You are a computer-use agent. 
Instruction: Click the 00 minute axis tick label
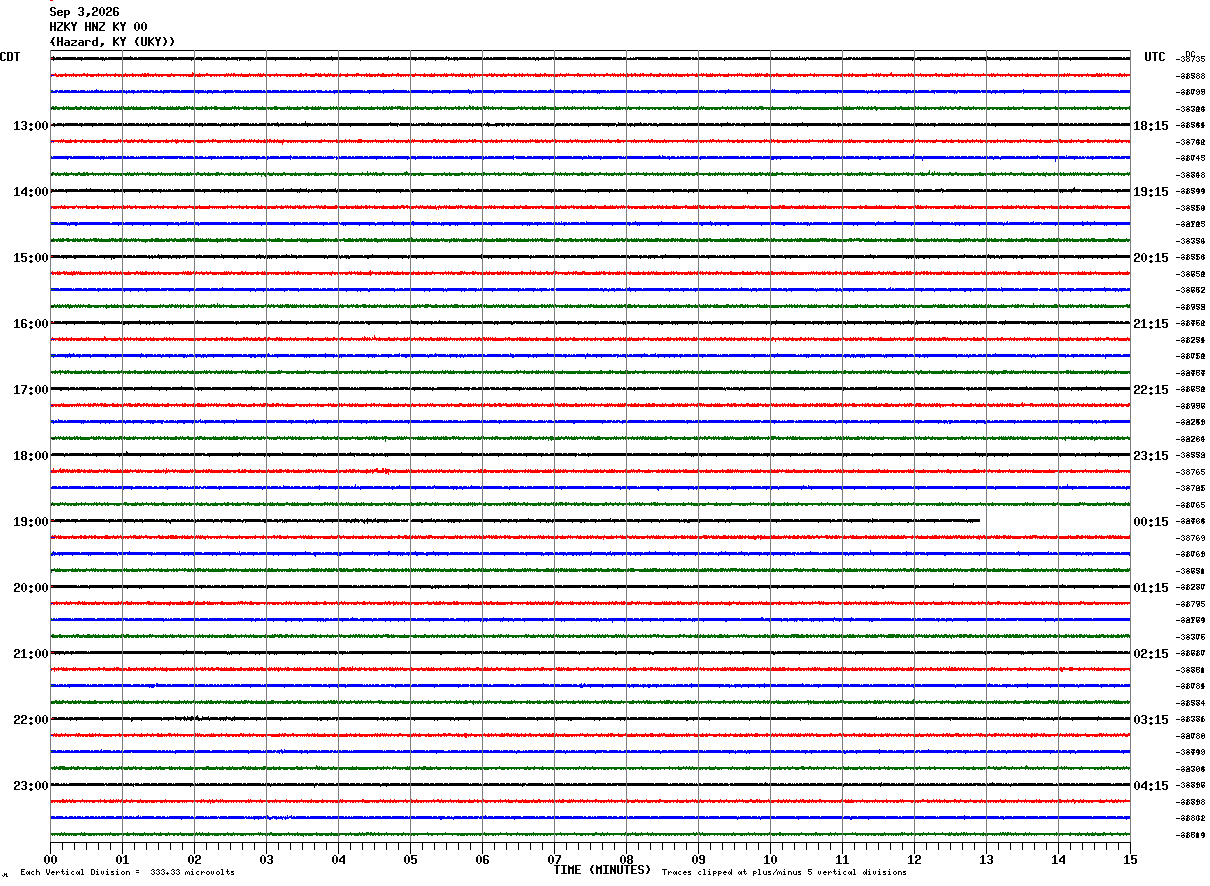(x=50, y=859)
